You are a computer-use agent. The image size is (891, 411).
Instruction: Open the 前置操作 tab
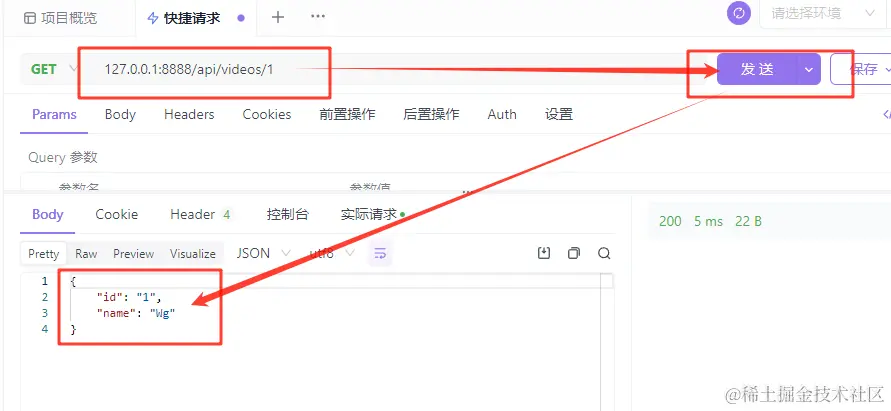(x=347, y=114)
